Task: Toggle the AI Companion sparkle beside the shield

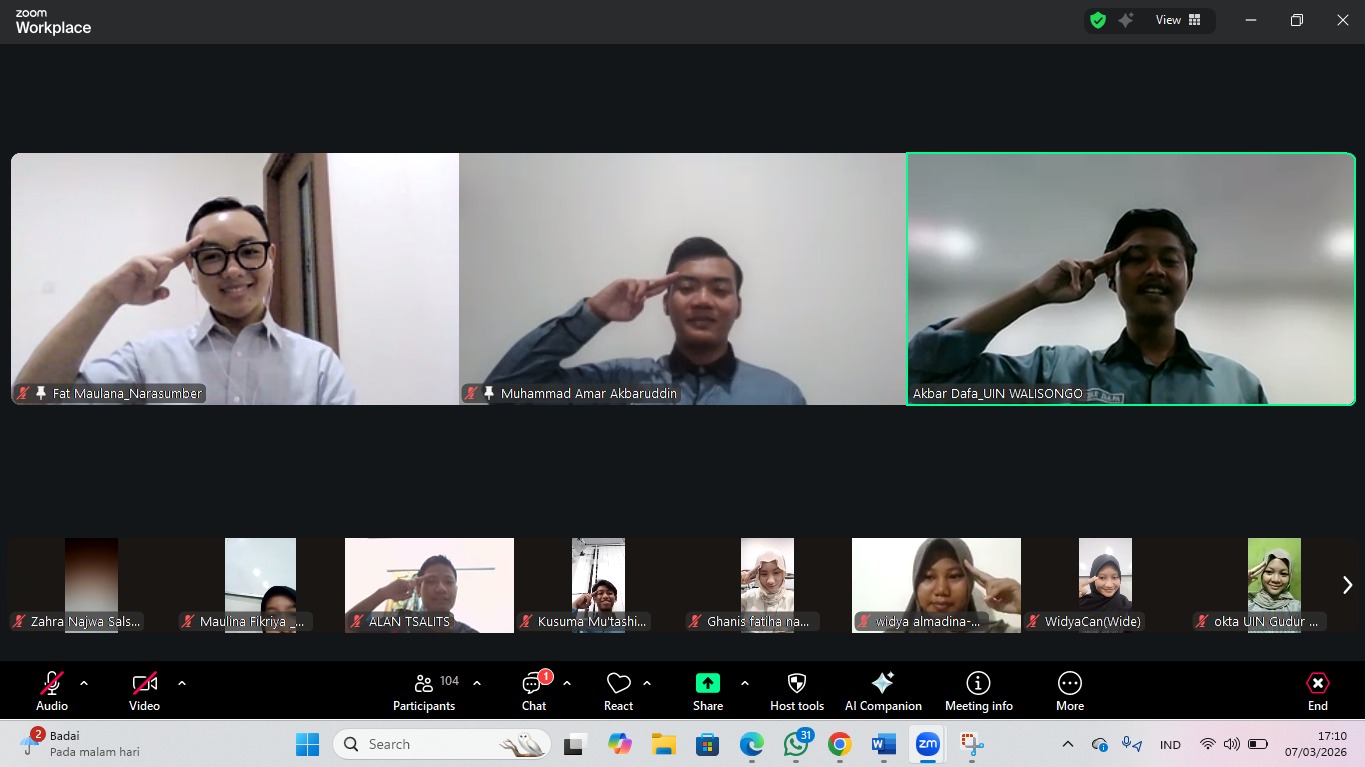Action: [x=1126, y=20]
